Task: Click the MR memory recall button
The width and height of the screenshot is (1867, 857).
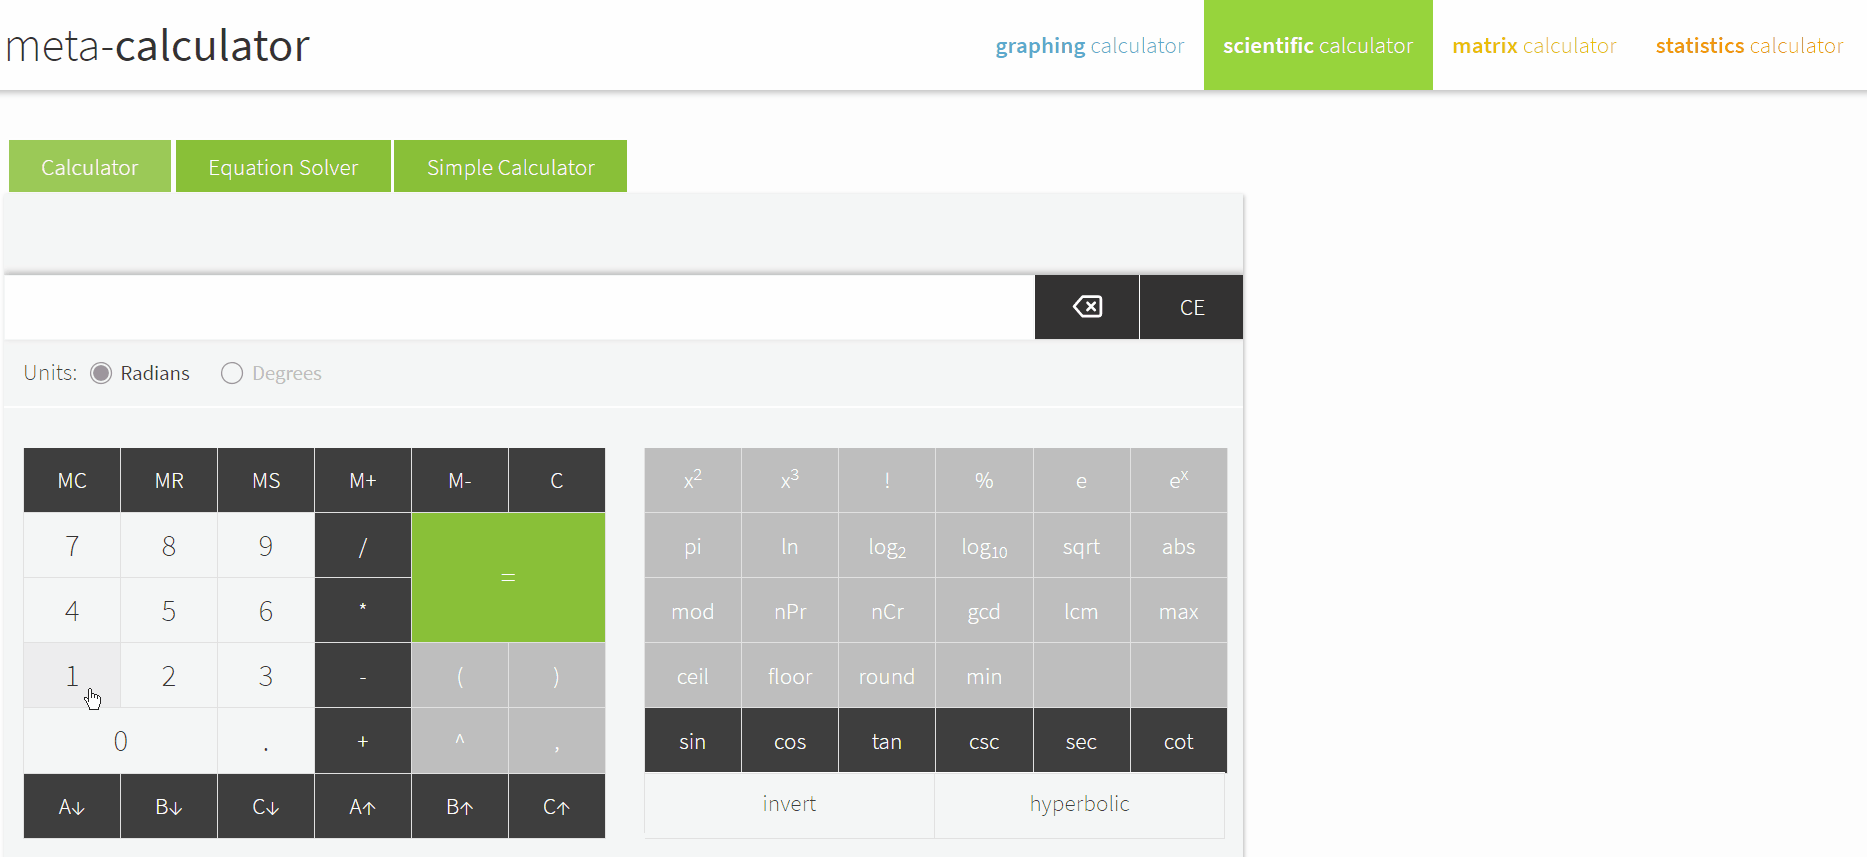Action: (x=169, y=480)
